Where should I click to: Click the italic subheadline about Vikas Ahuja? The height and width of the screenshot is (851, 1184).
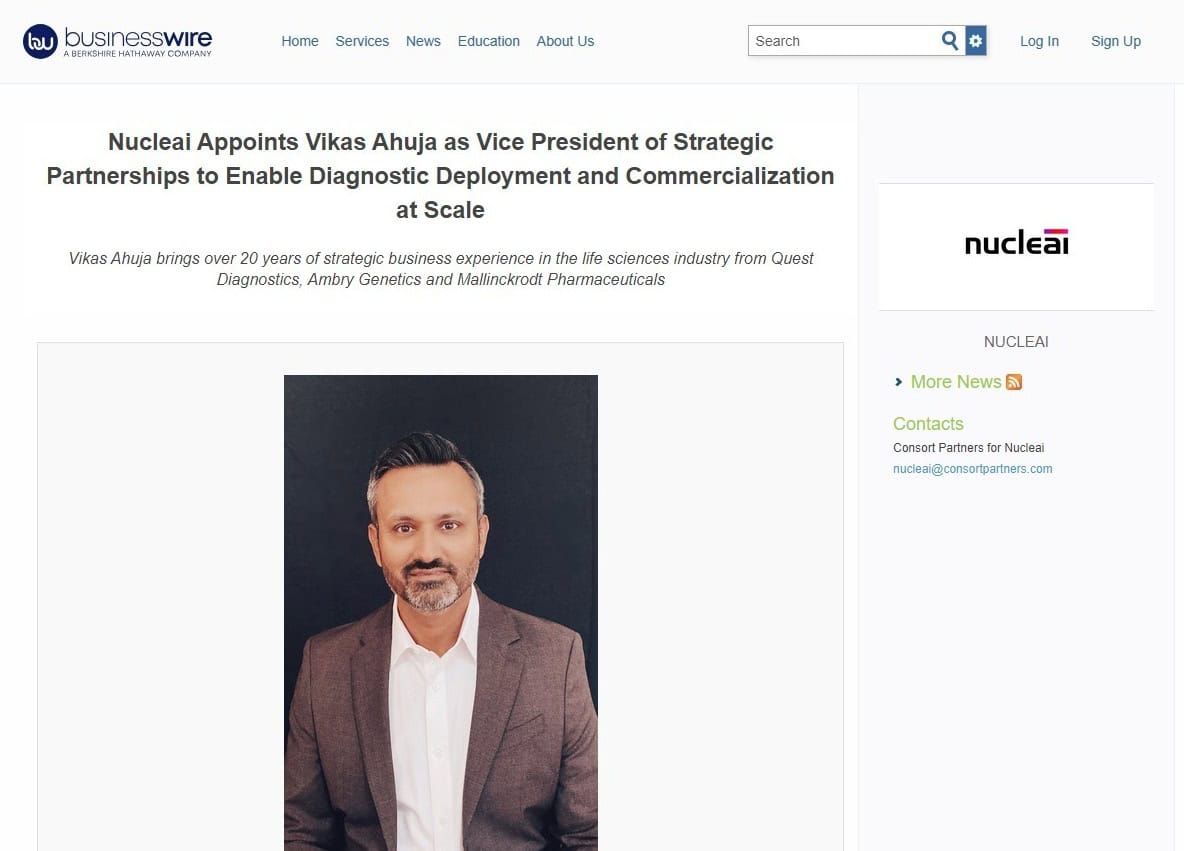click(440, 269)
